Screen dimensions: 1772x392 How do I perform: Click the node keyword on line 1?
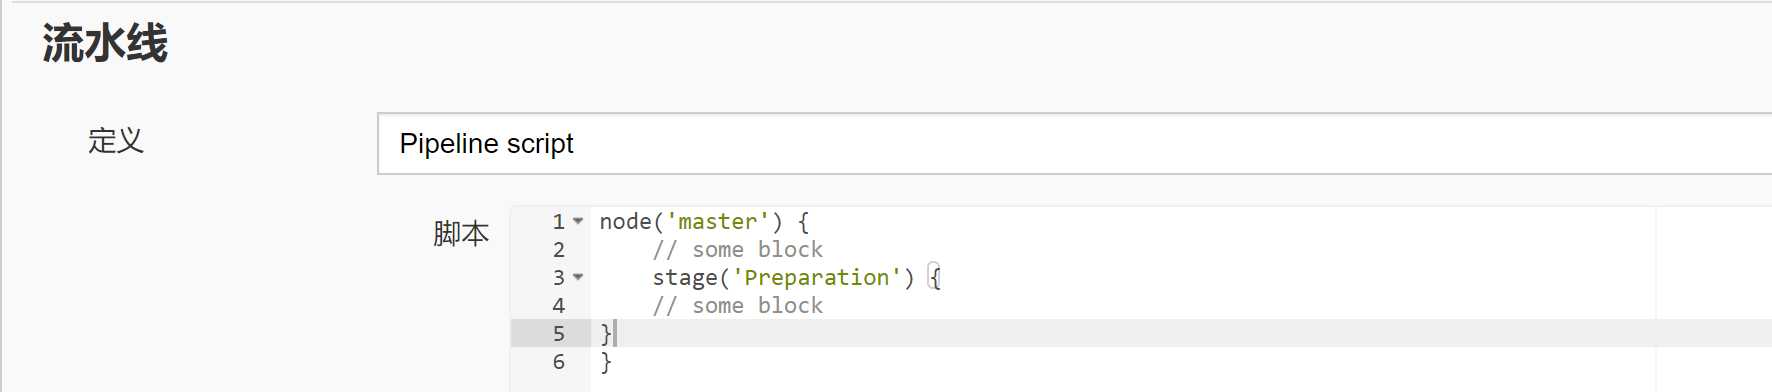pos(625,221)
